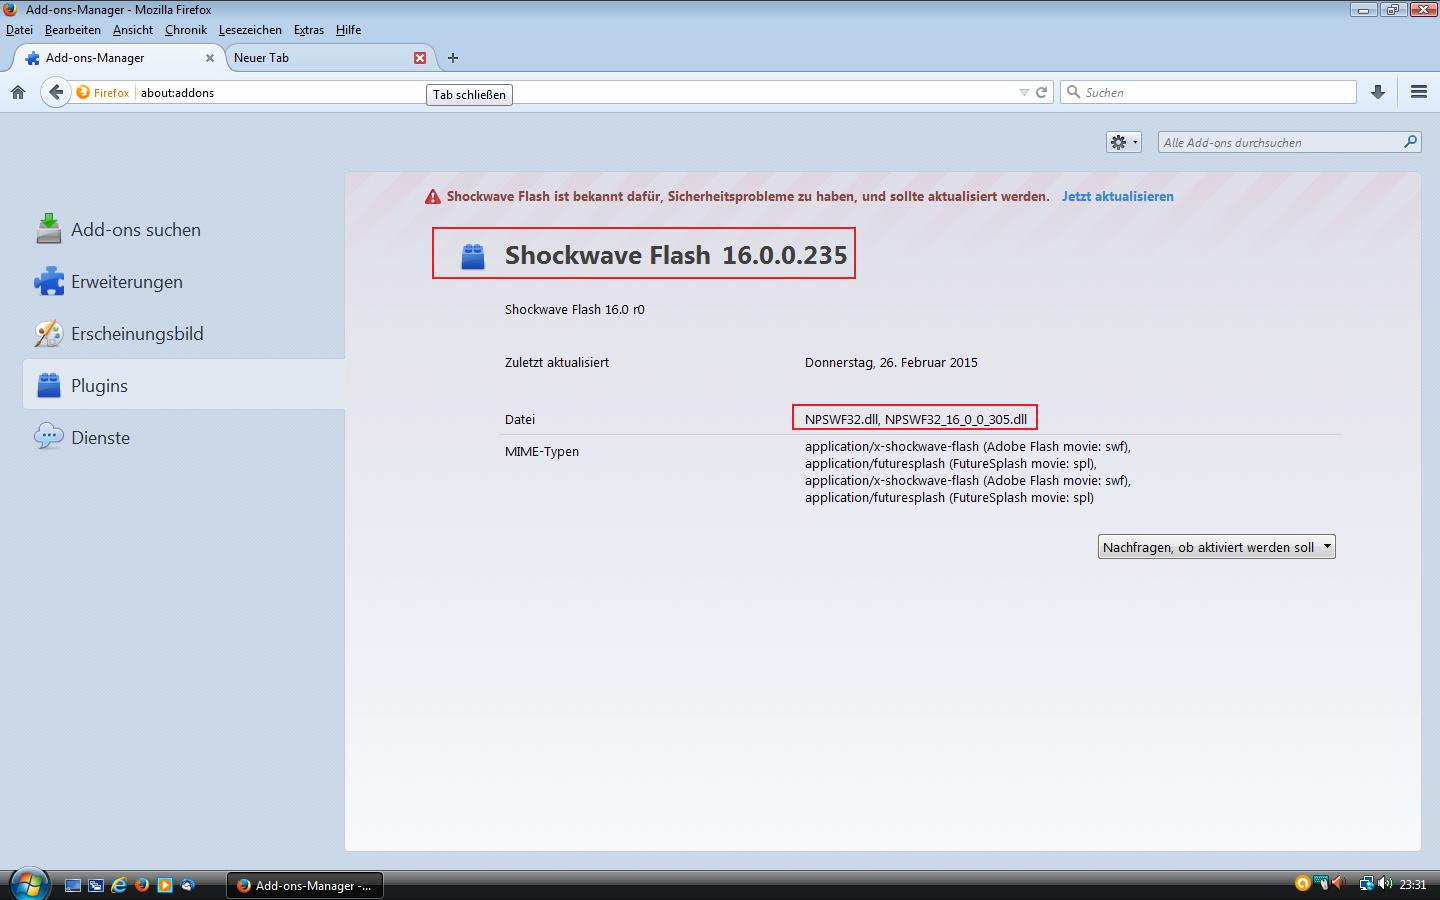Launch Thunderbird from quick launch bar
This screenshot has height=900, width=1440.
coord(187,885)
